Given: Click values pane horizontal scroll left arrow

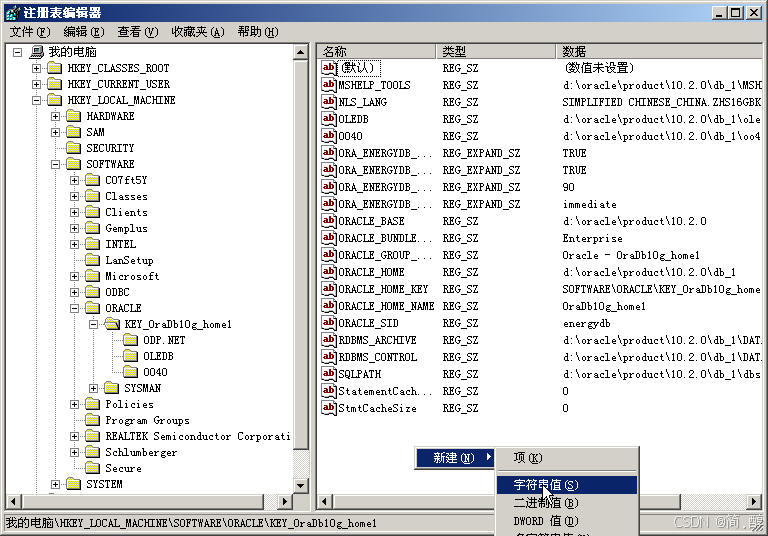Looking at the screenshot, I should pos(324,502).
